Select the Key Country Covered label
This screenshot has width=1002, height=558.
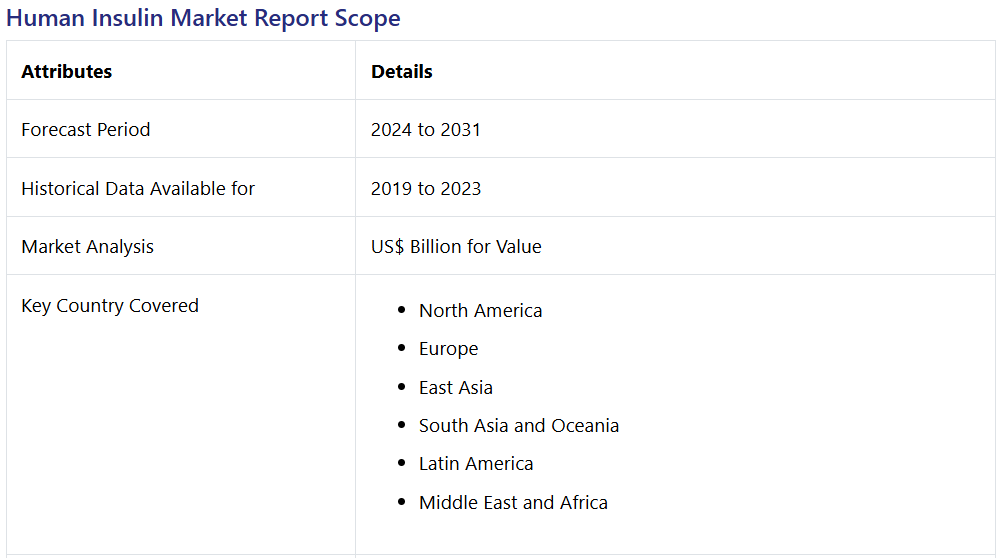110,305
